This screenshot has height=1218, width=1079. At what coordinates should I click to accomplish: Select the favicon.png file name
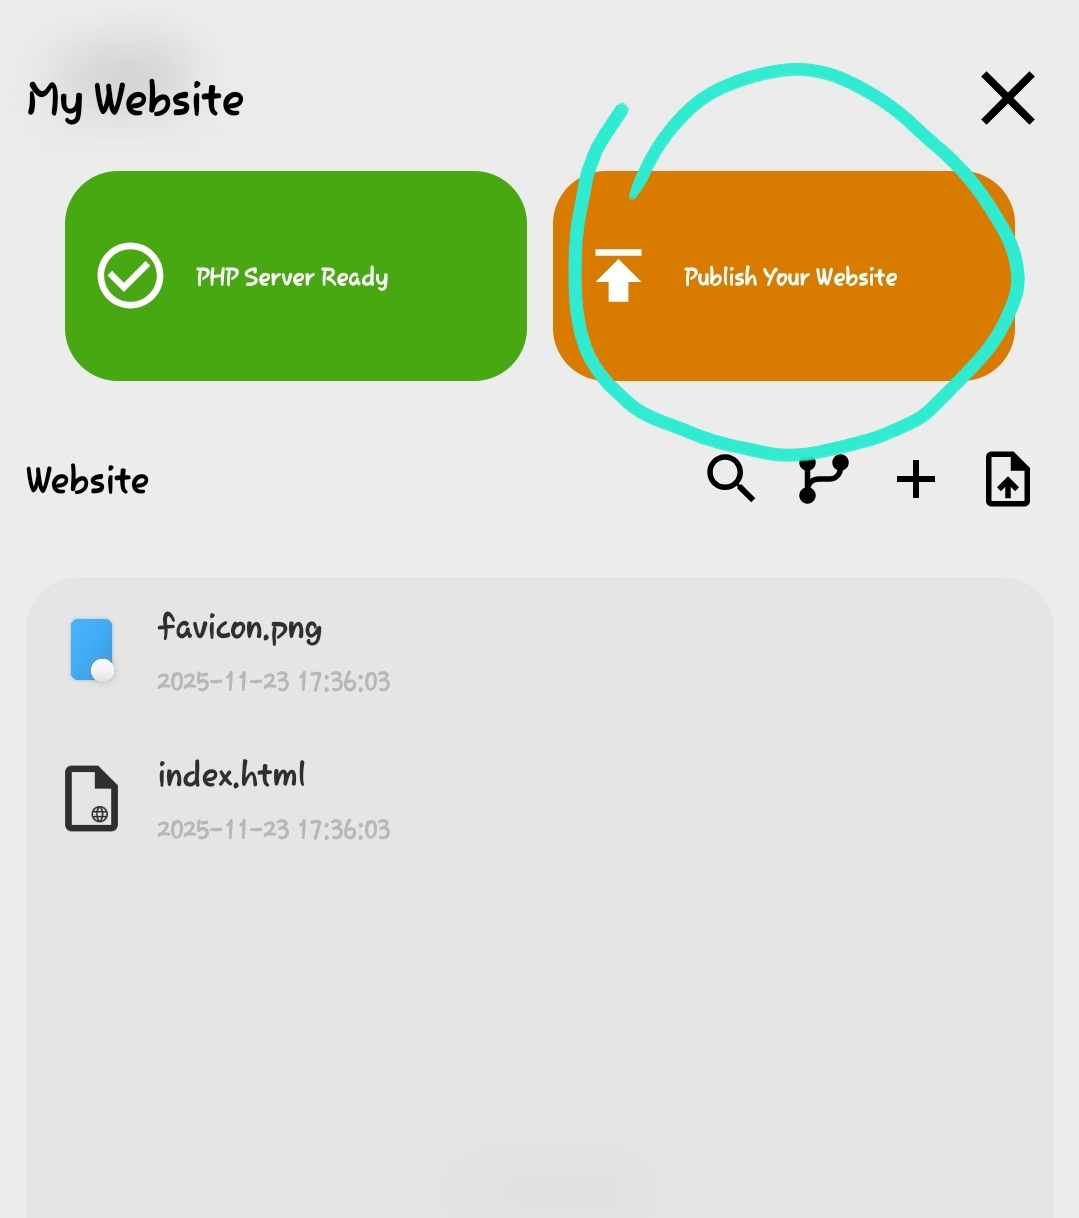[240, 628]
